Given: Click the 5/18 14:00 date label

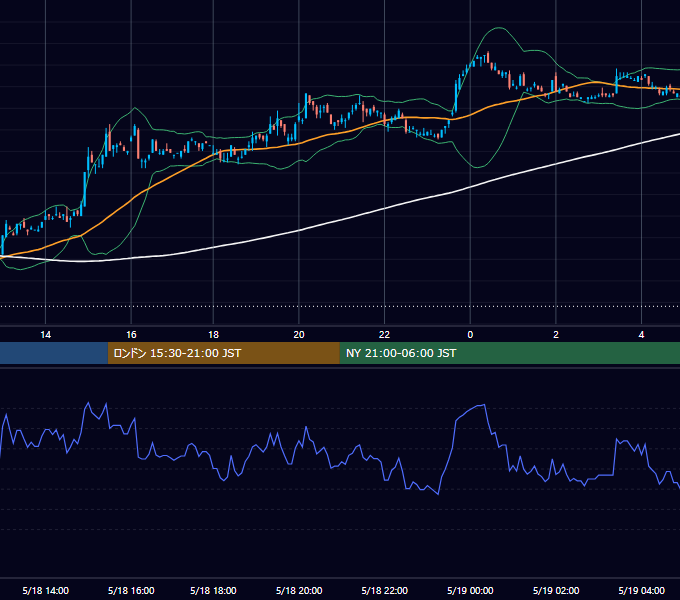Looking at the screenshot, I should pos(46,590).
